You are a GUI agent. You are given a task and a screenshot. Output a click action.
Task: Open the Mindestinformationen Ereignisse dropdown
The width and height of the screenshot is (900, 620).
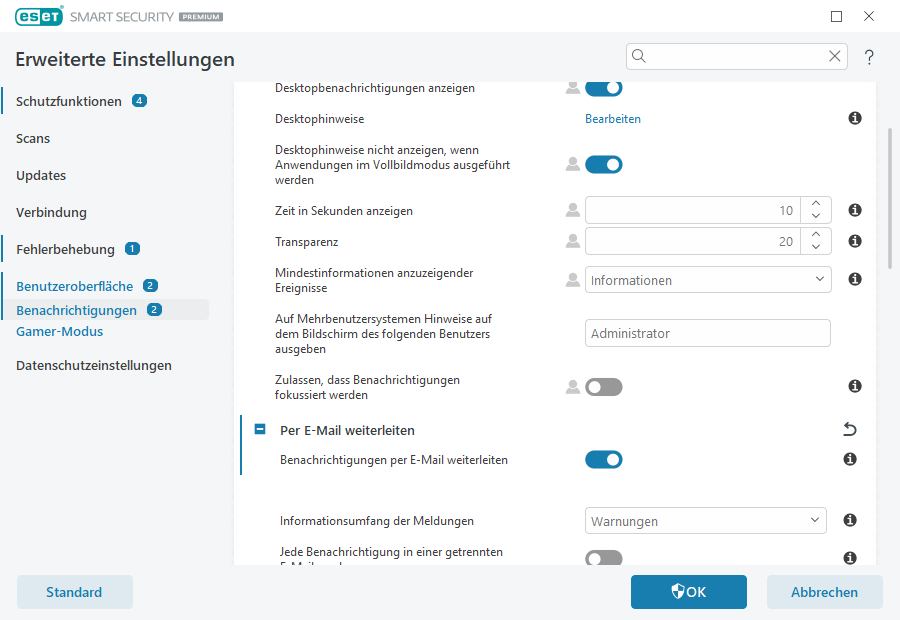pos(707,279)
